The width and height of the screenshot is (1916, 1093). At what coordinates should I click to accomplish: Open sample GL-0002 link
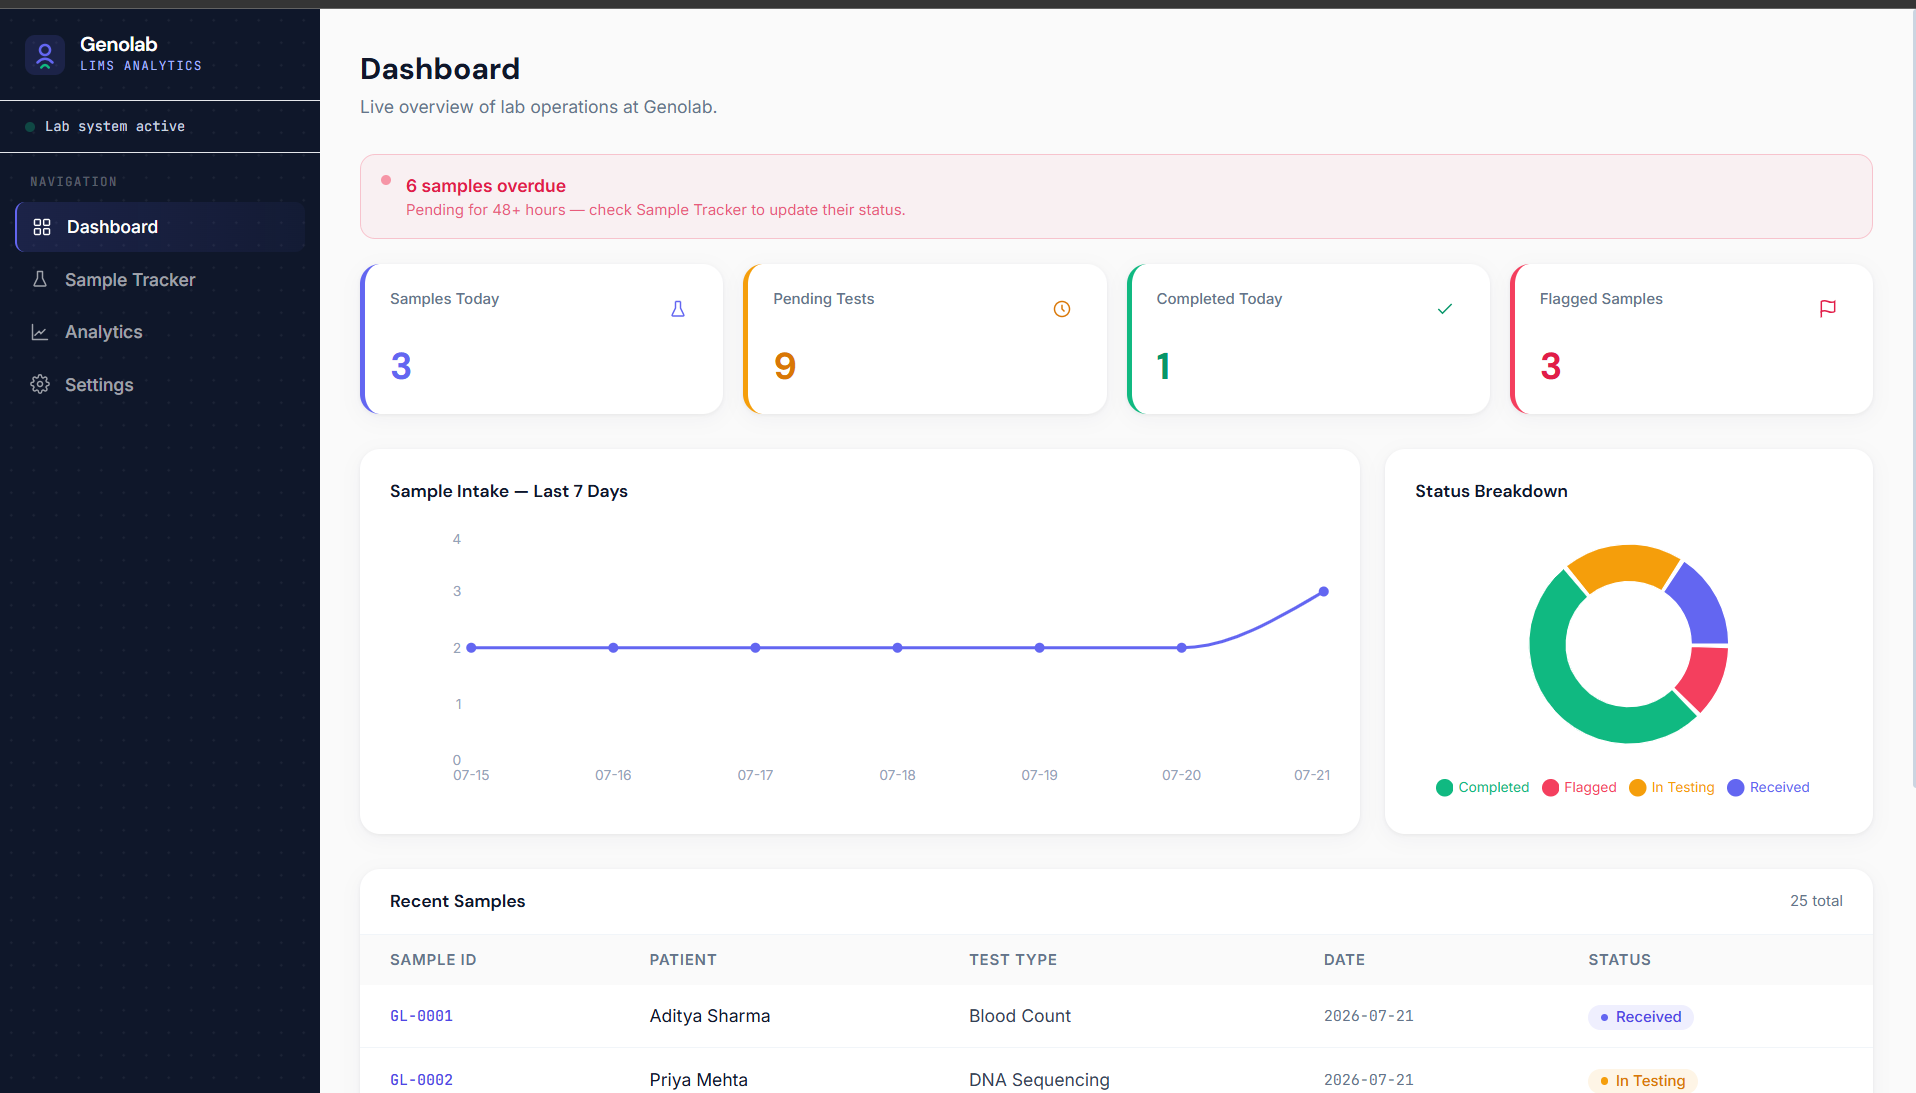(421, 1080)
